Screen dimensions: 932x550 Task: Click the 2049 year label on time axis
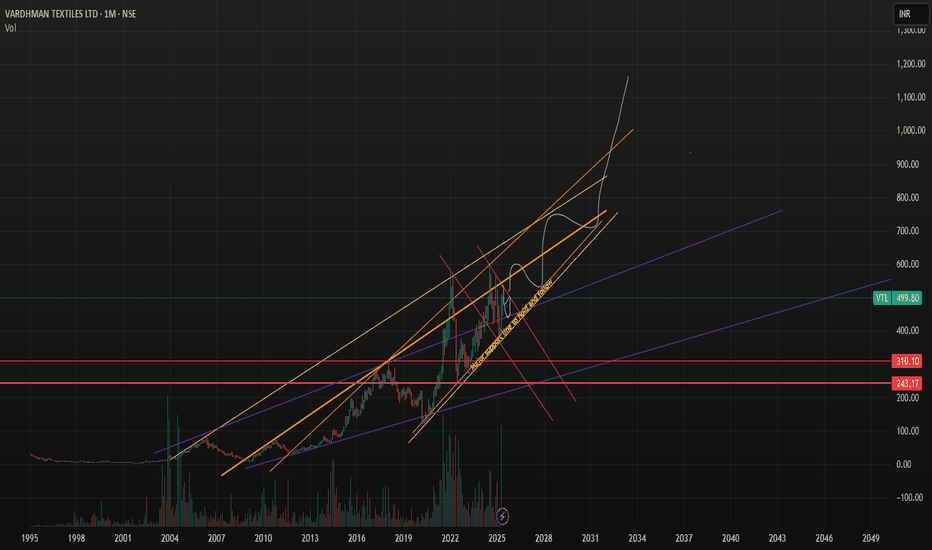pos(871,538)
